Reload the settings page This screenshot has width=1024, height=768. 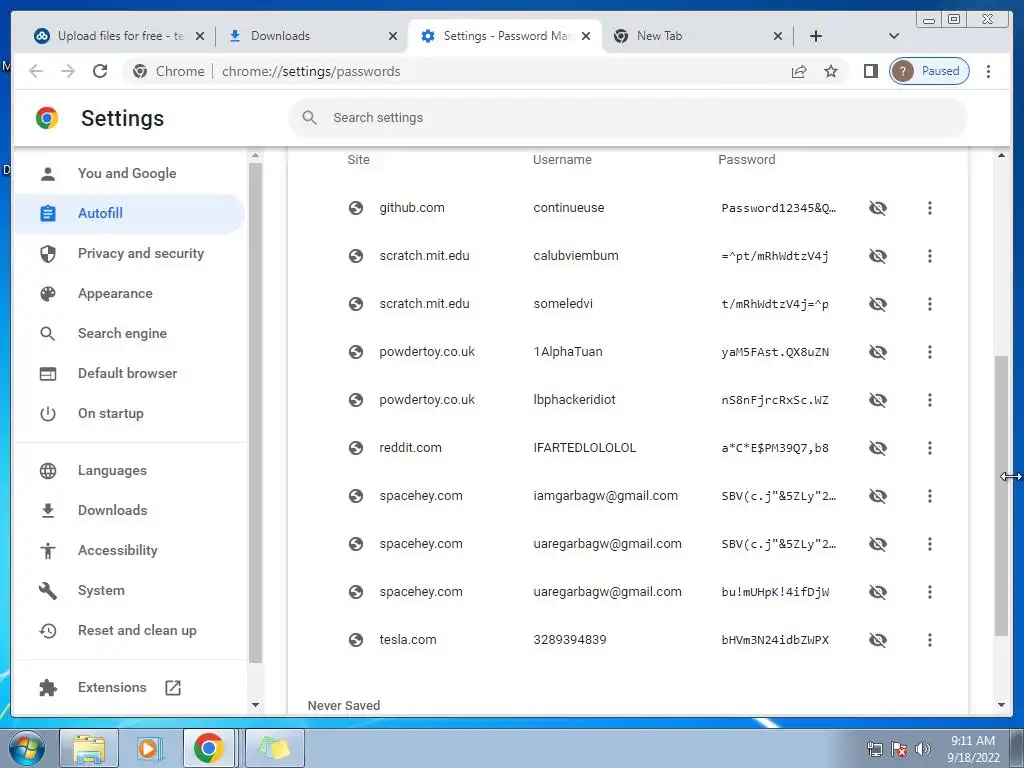click(100, 71)
